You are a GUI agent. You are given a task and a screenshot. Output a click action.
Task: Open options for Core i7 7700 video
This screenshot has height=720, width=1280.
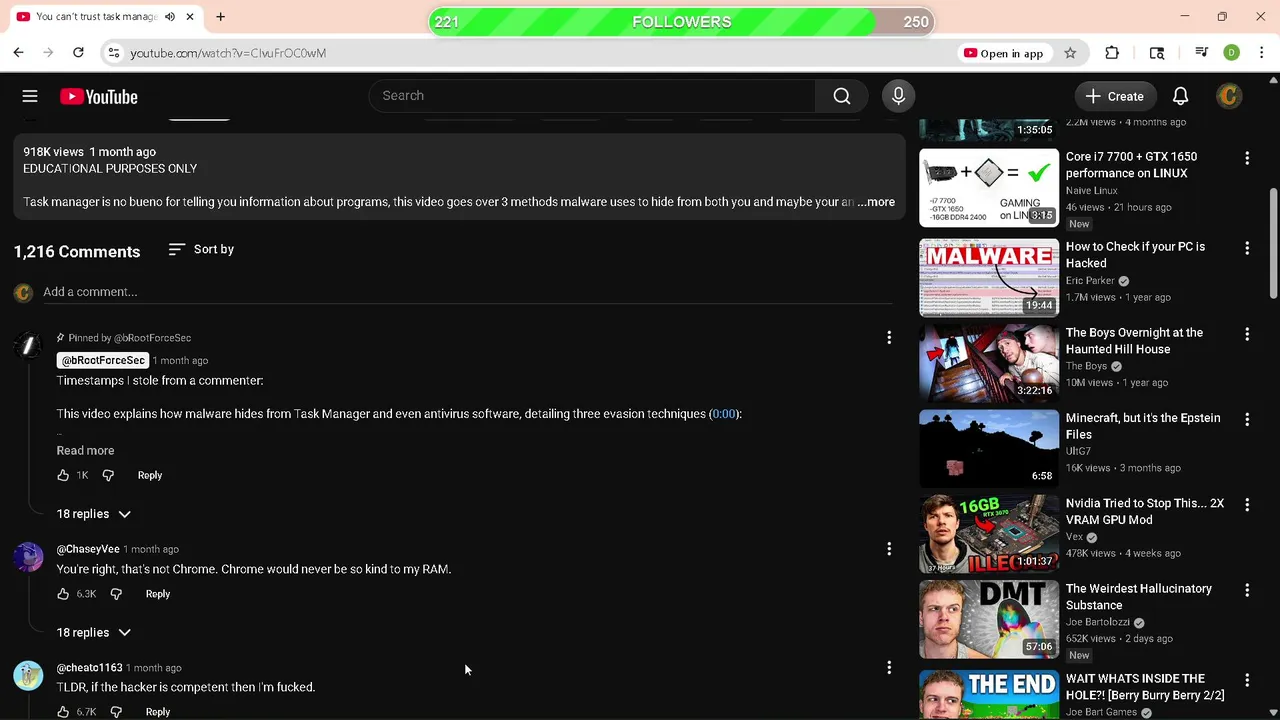coord(1247,158)
